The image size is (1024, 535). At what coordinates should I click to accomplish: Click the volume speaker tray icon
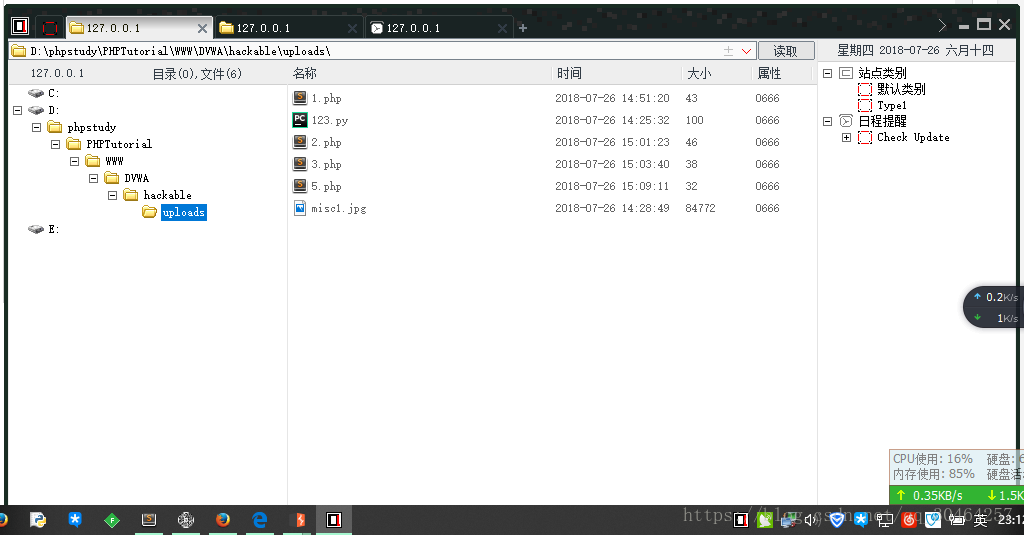point(810,520)
